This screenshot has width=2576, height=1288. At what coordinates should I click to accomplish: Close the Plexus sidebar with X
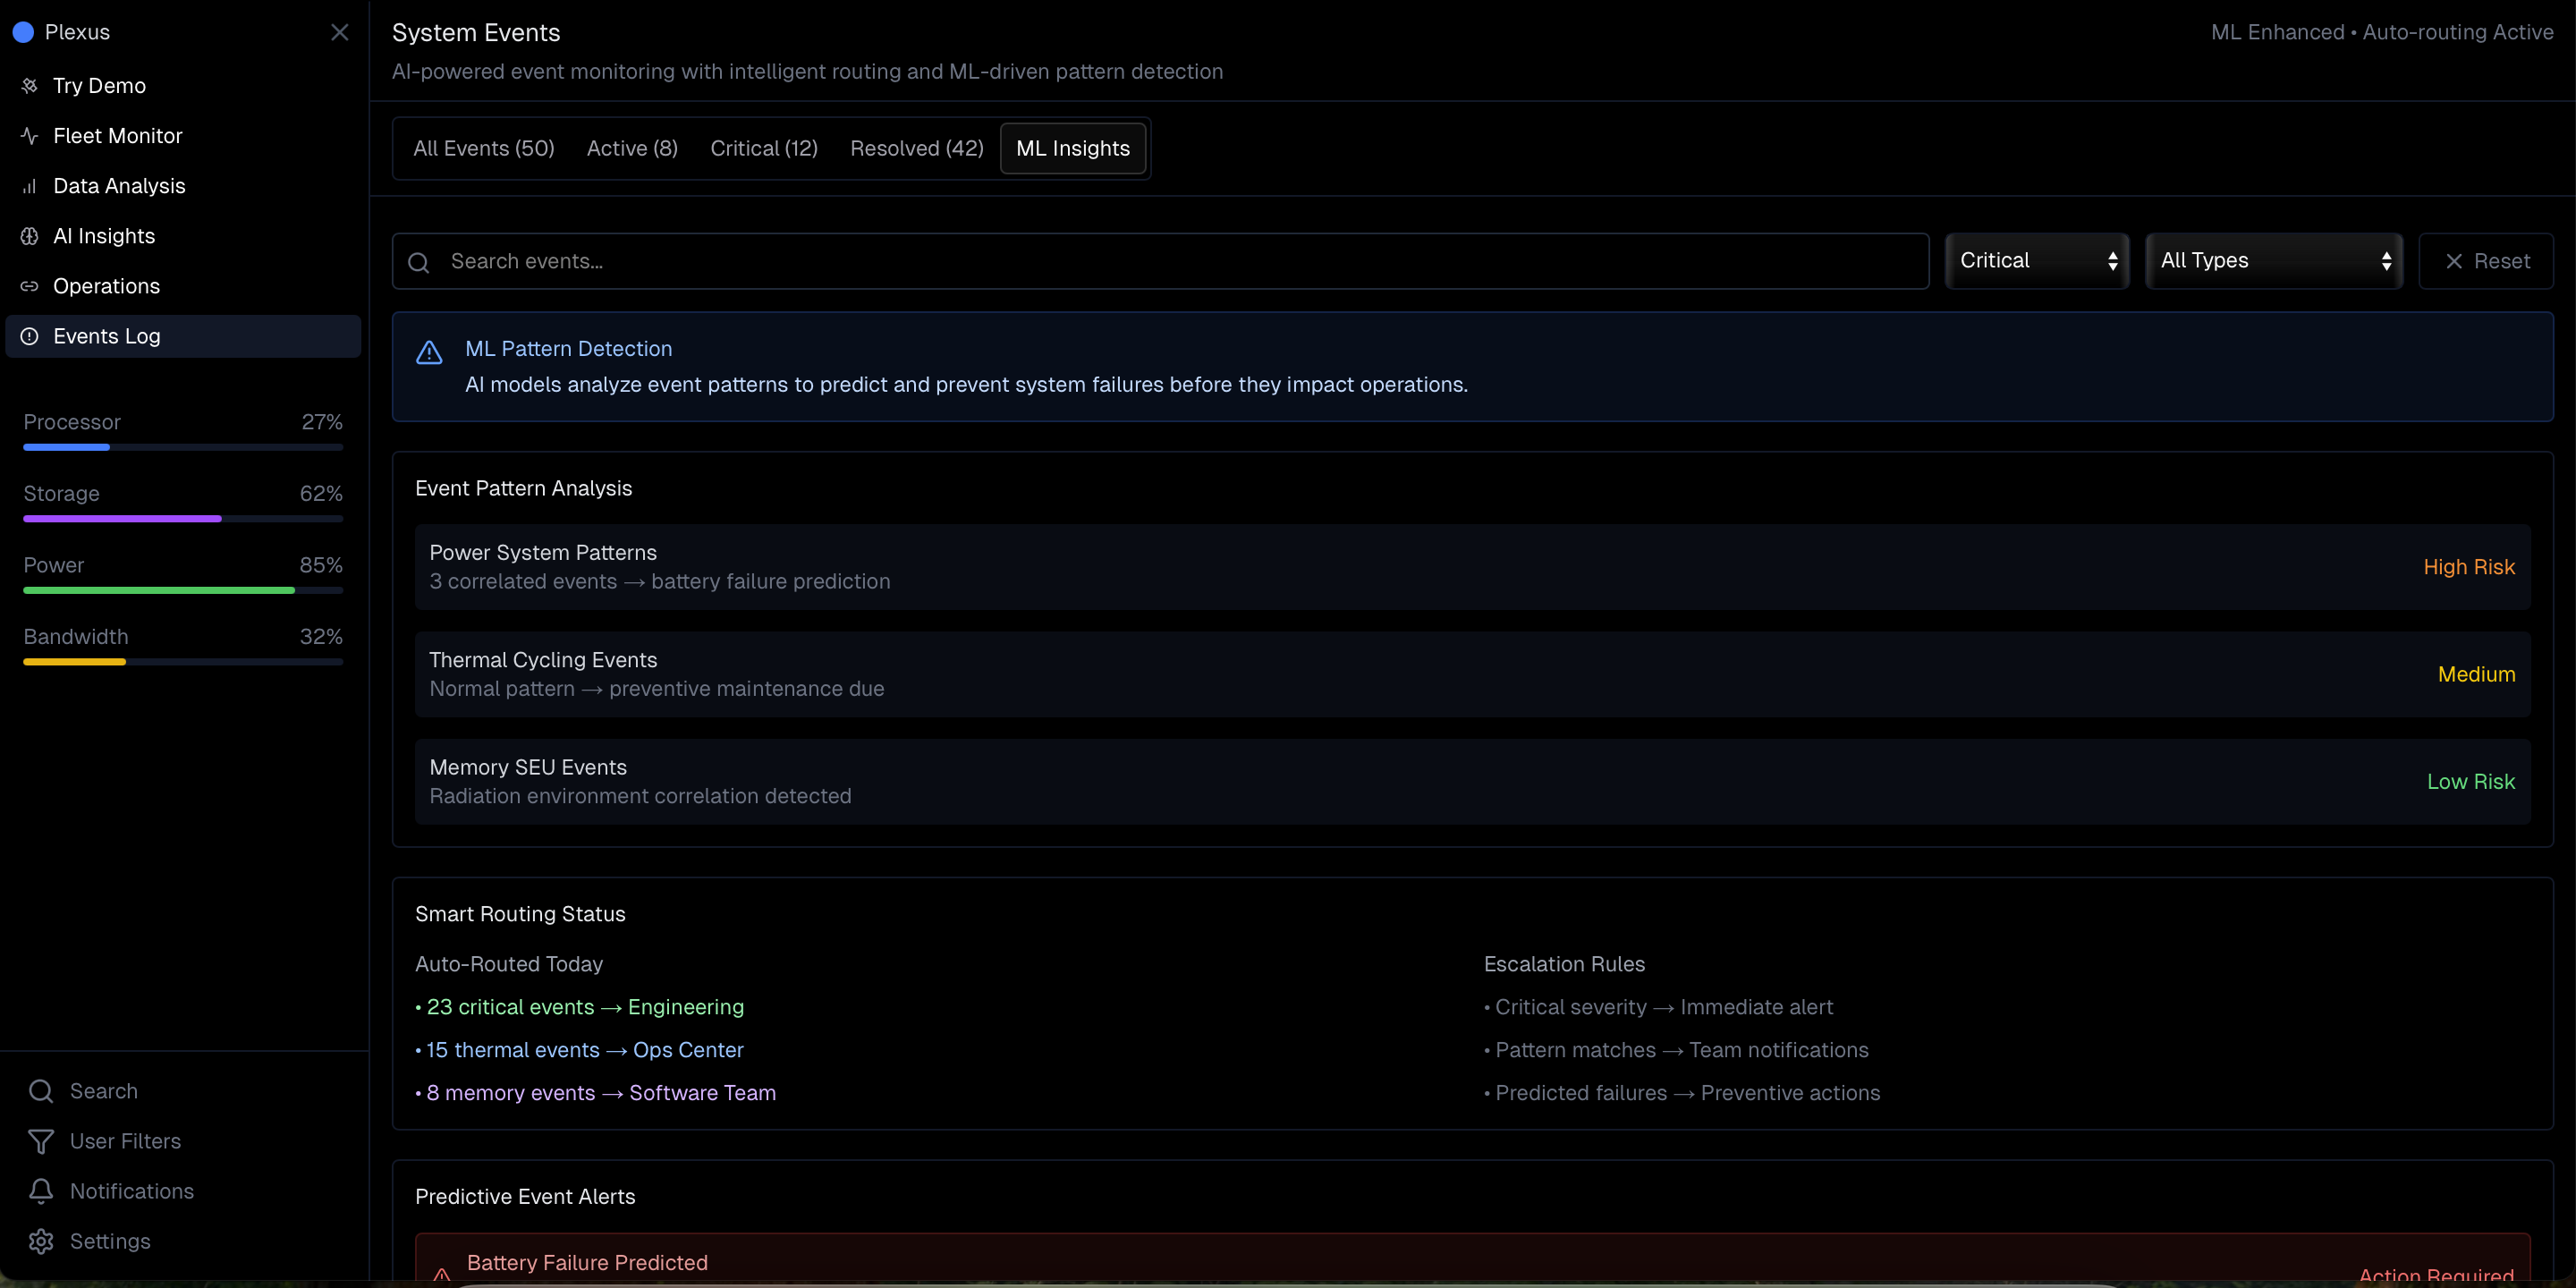[340, 32]
